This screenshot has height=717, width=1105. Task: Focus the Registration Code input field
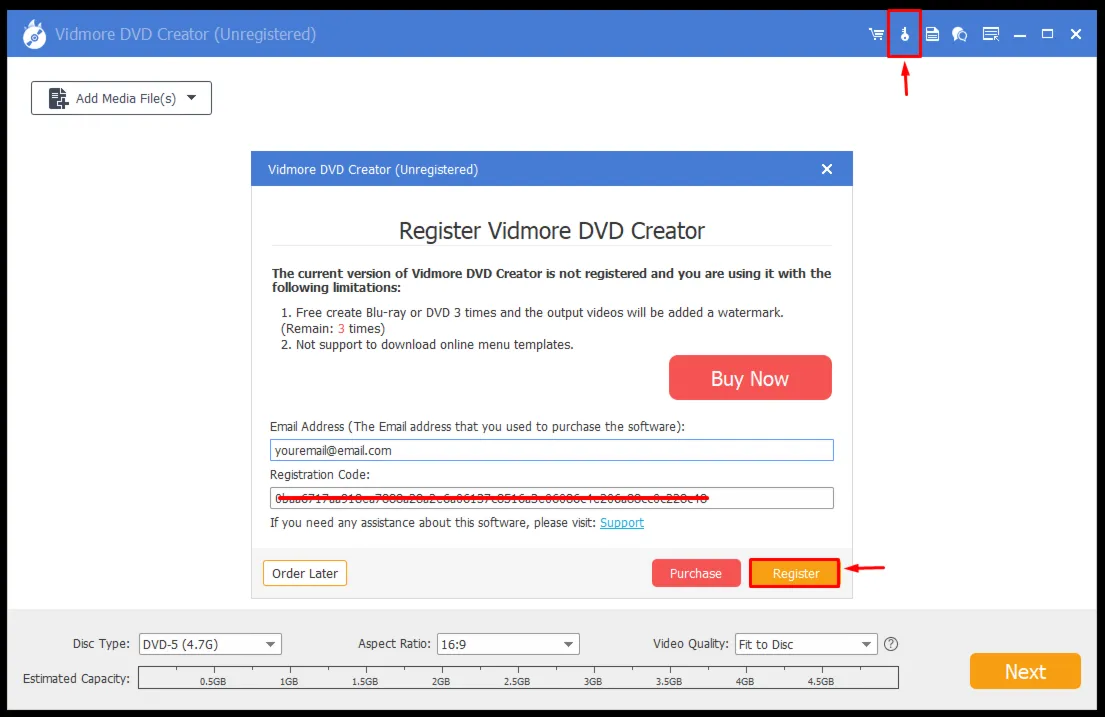click(551, 498)
